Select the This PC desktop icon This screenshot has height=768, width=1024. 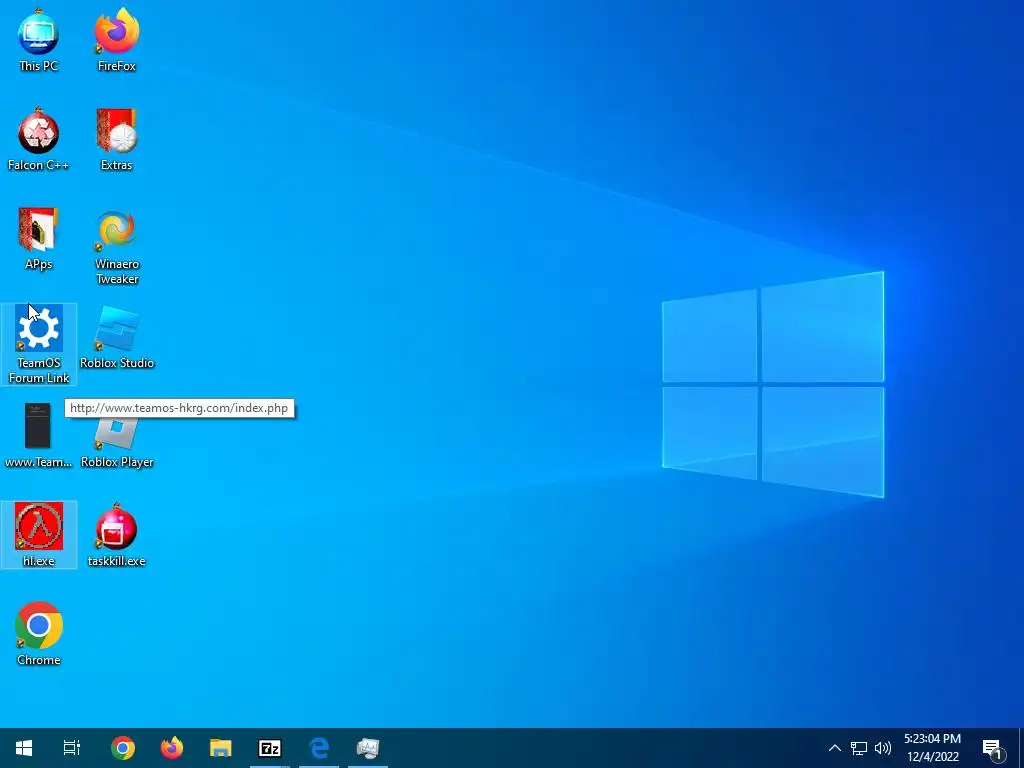tap(39, 41)
